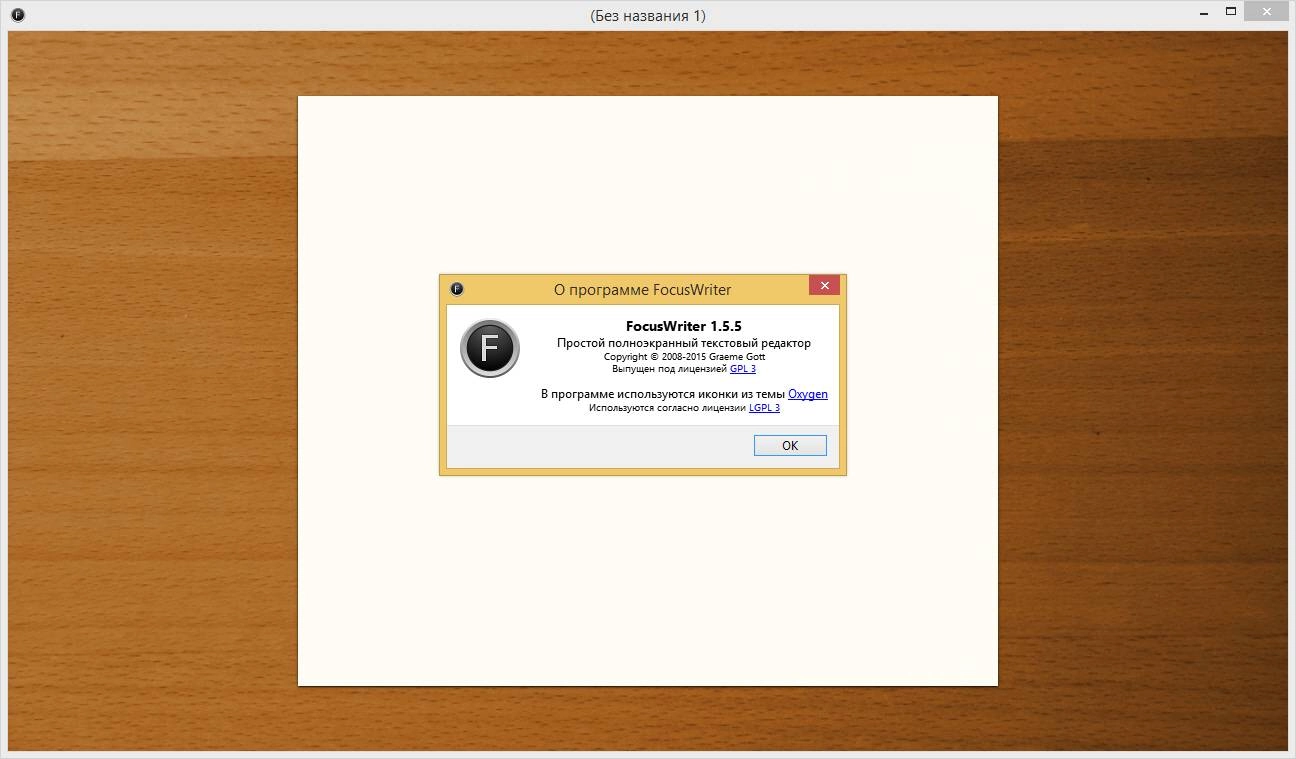
Task: Open the LGPL 3 license link
Action: (x=764, y=408)
